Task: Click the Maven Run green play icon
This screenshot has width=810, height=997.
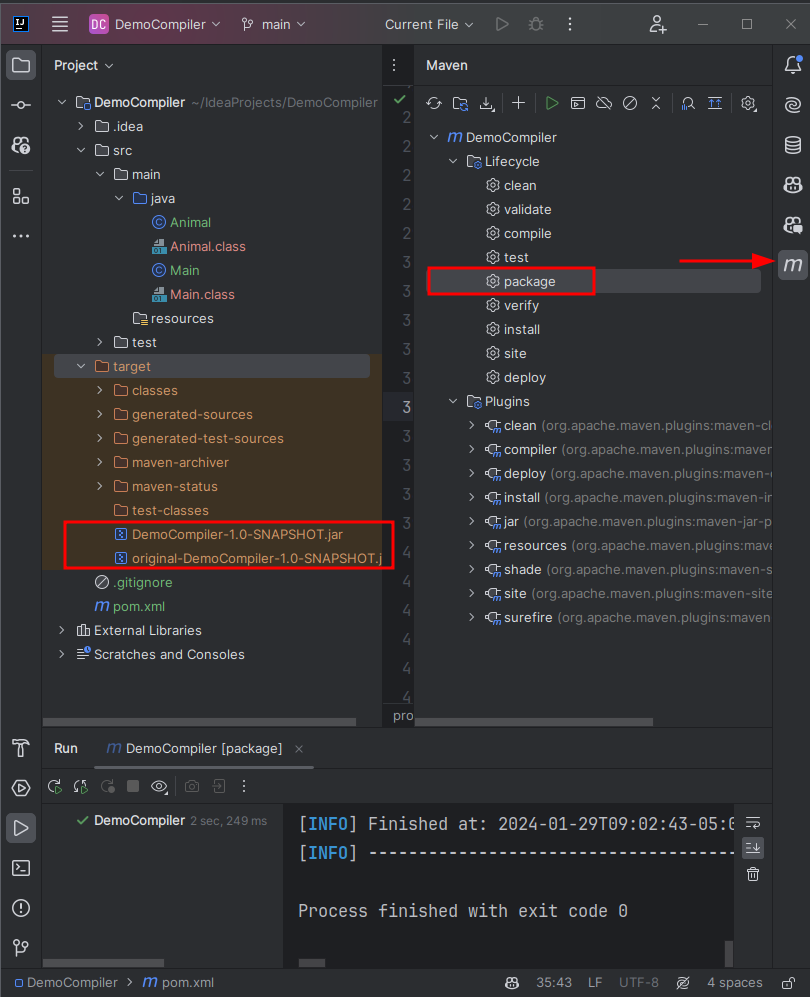Action: [552, 103]
